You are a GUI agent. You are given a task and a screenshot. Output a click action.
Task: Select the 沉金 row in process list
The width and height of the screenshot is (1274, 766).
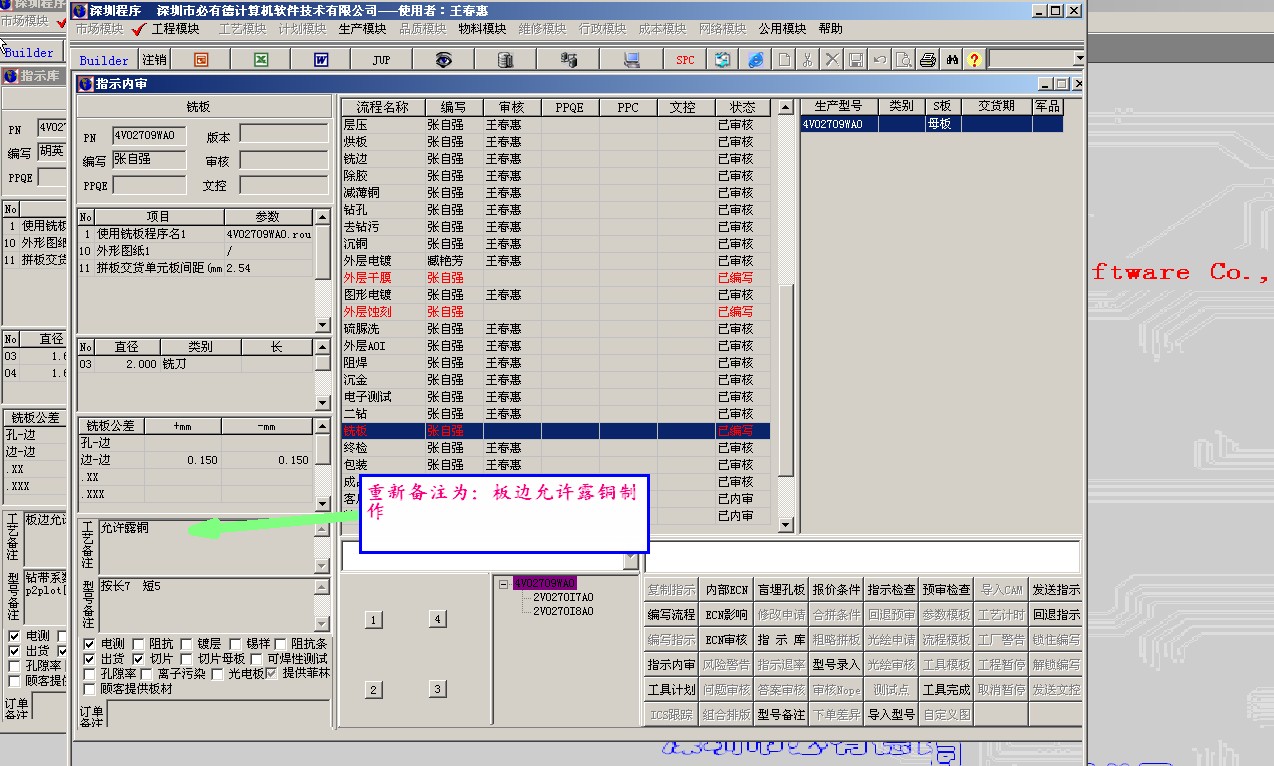(x=556, y=380)
